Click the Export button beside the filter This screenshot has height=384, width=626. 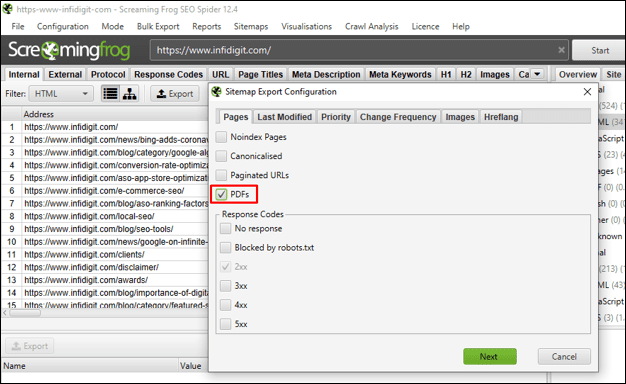point(175,94)
